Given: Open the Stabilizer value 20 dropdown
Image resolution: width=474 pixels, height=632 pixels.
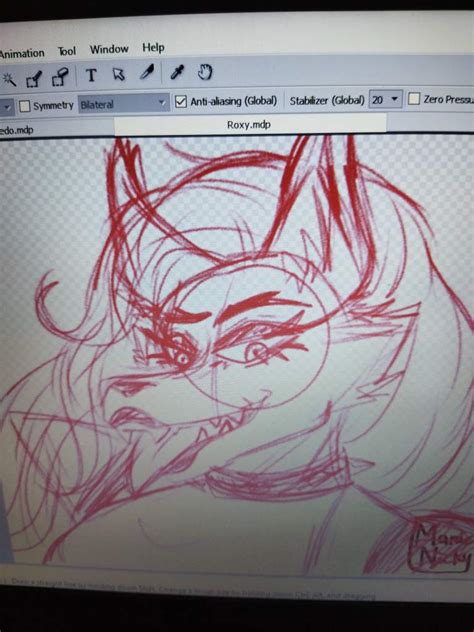Looking at the screenshot, I should pos(385,99).
